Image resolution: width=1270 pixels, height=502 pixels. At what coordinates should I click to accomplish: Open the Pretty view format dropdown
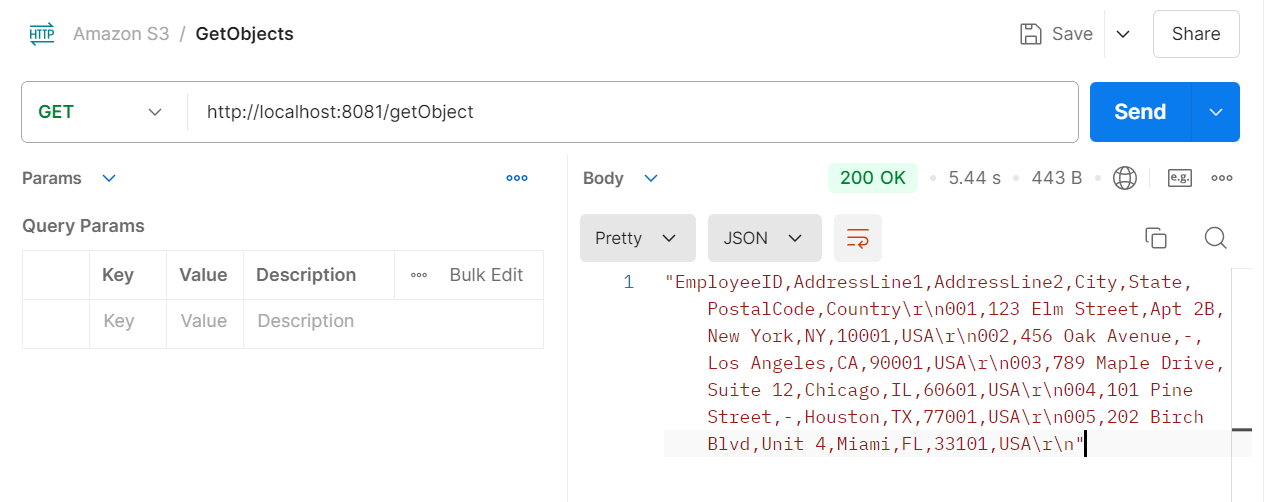point(637,238)
